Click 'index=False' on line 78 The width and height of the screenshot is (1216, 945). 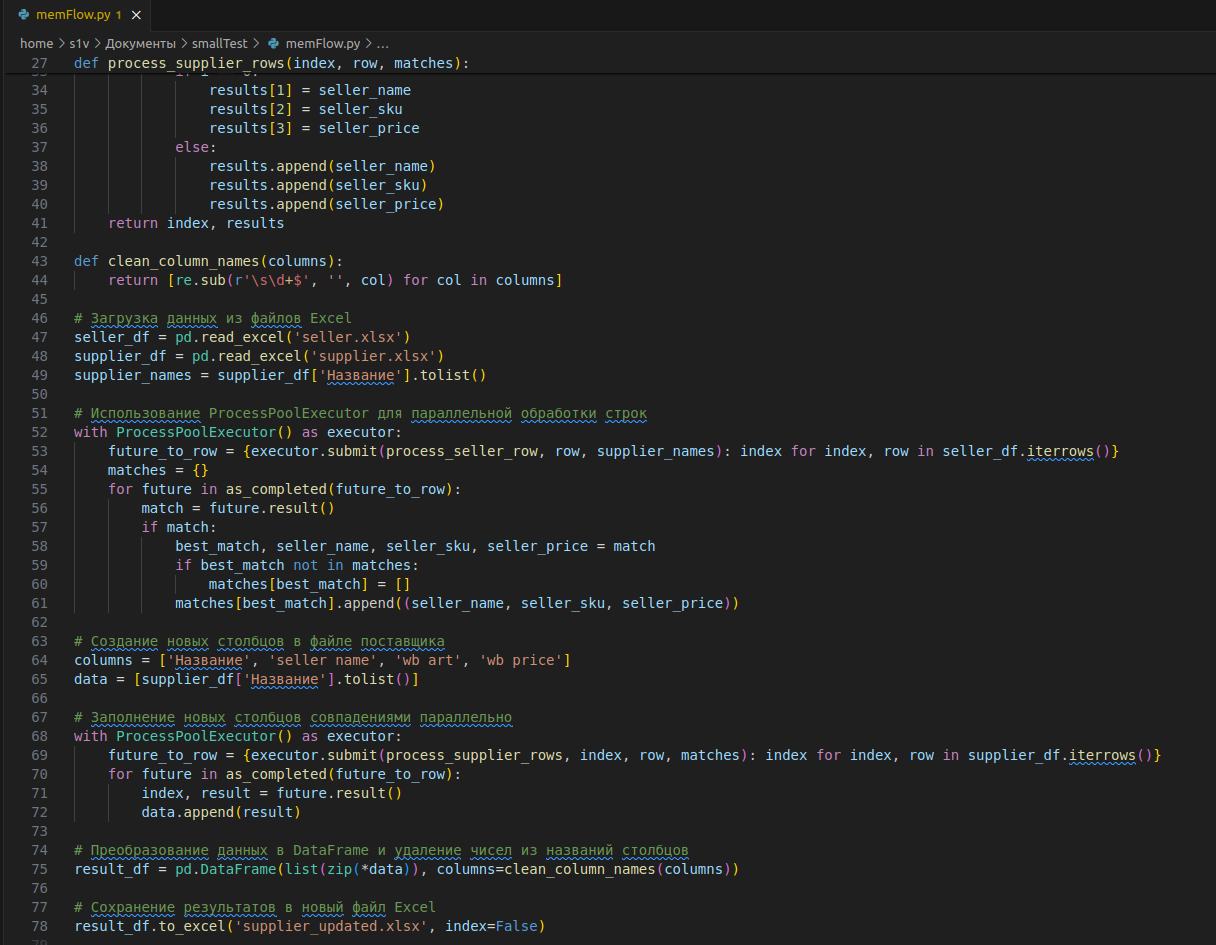pyautogui.click(x=491, y=926)
